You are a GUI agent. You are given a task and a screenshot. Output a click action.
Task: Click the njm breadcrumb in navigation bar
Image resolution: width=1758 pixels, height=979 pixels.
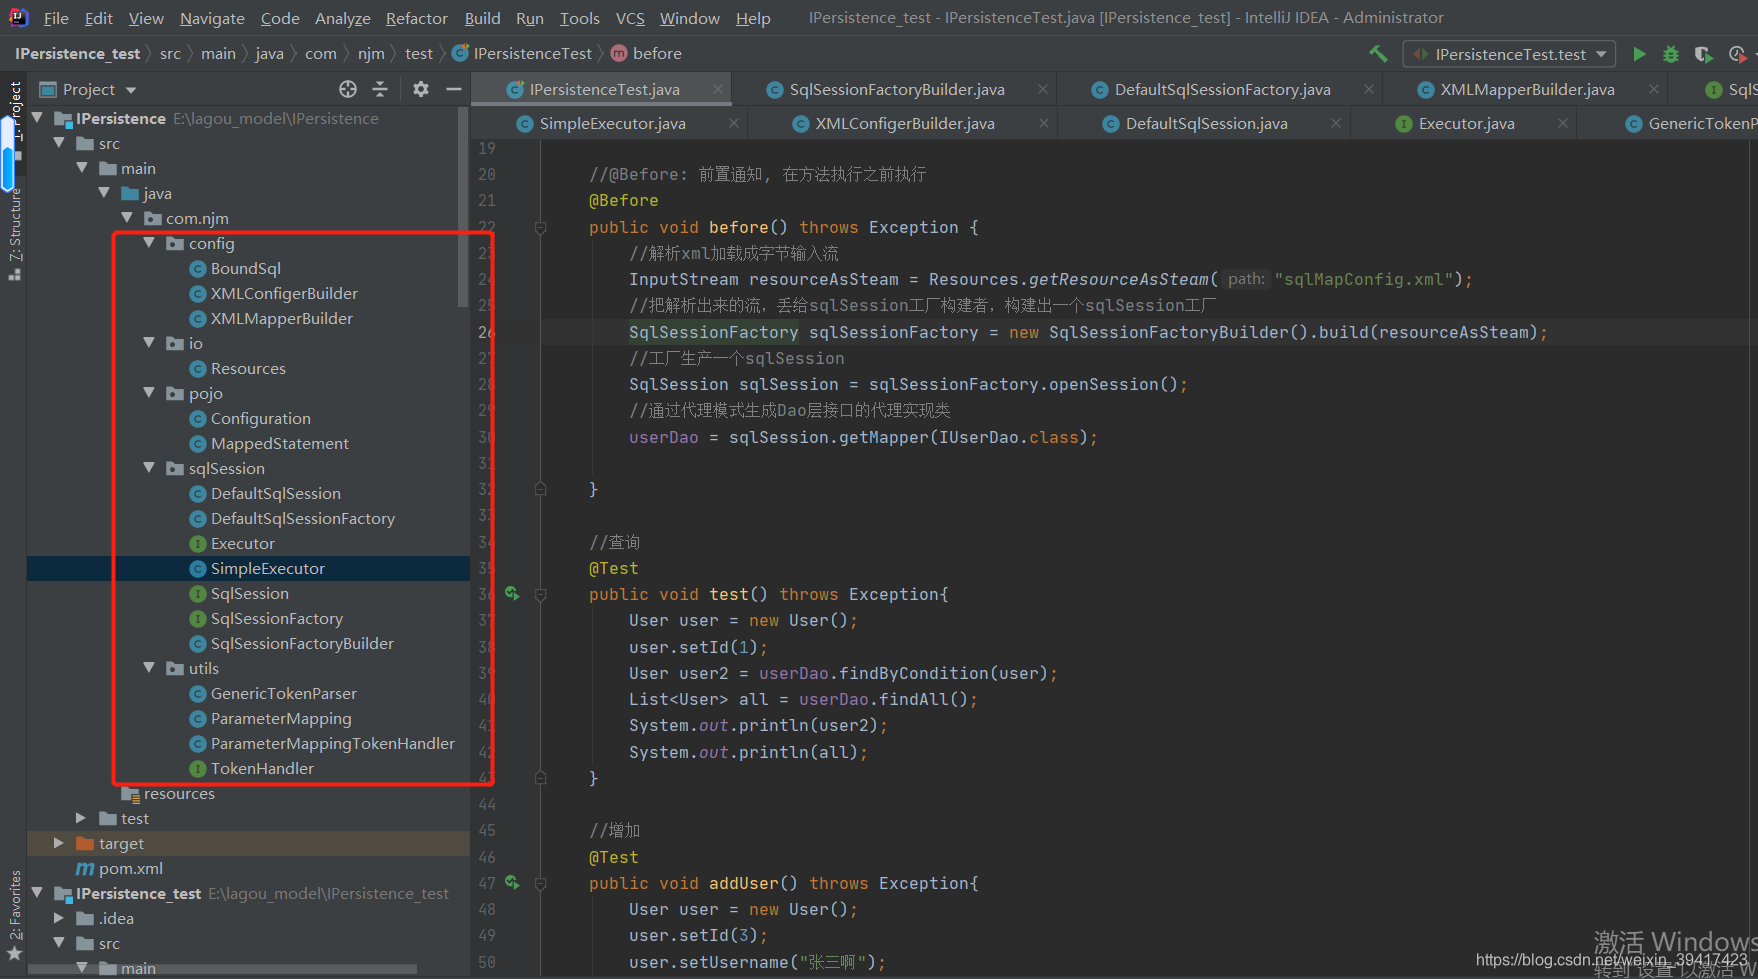click(371, 54)
